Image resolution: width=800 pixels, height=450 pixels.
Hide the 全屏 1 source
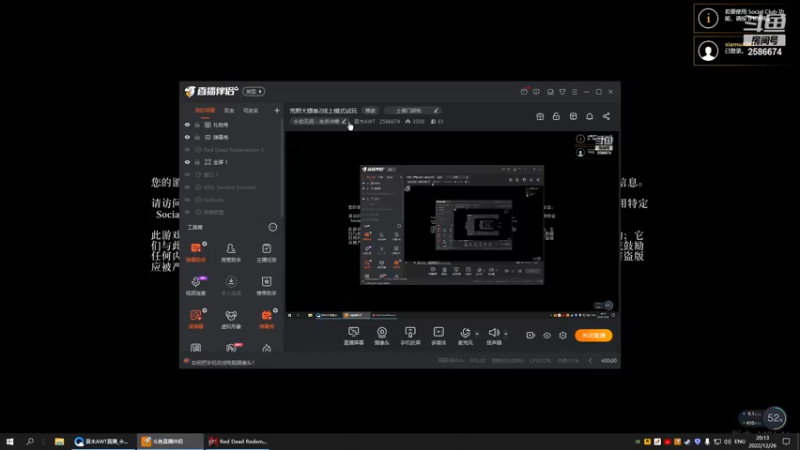[x=187, y=162]
